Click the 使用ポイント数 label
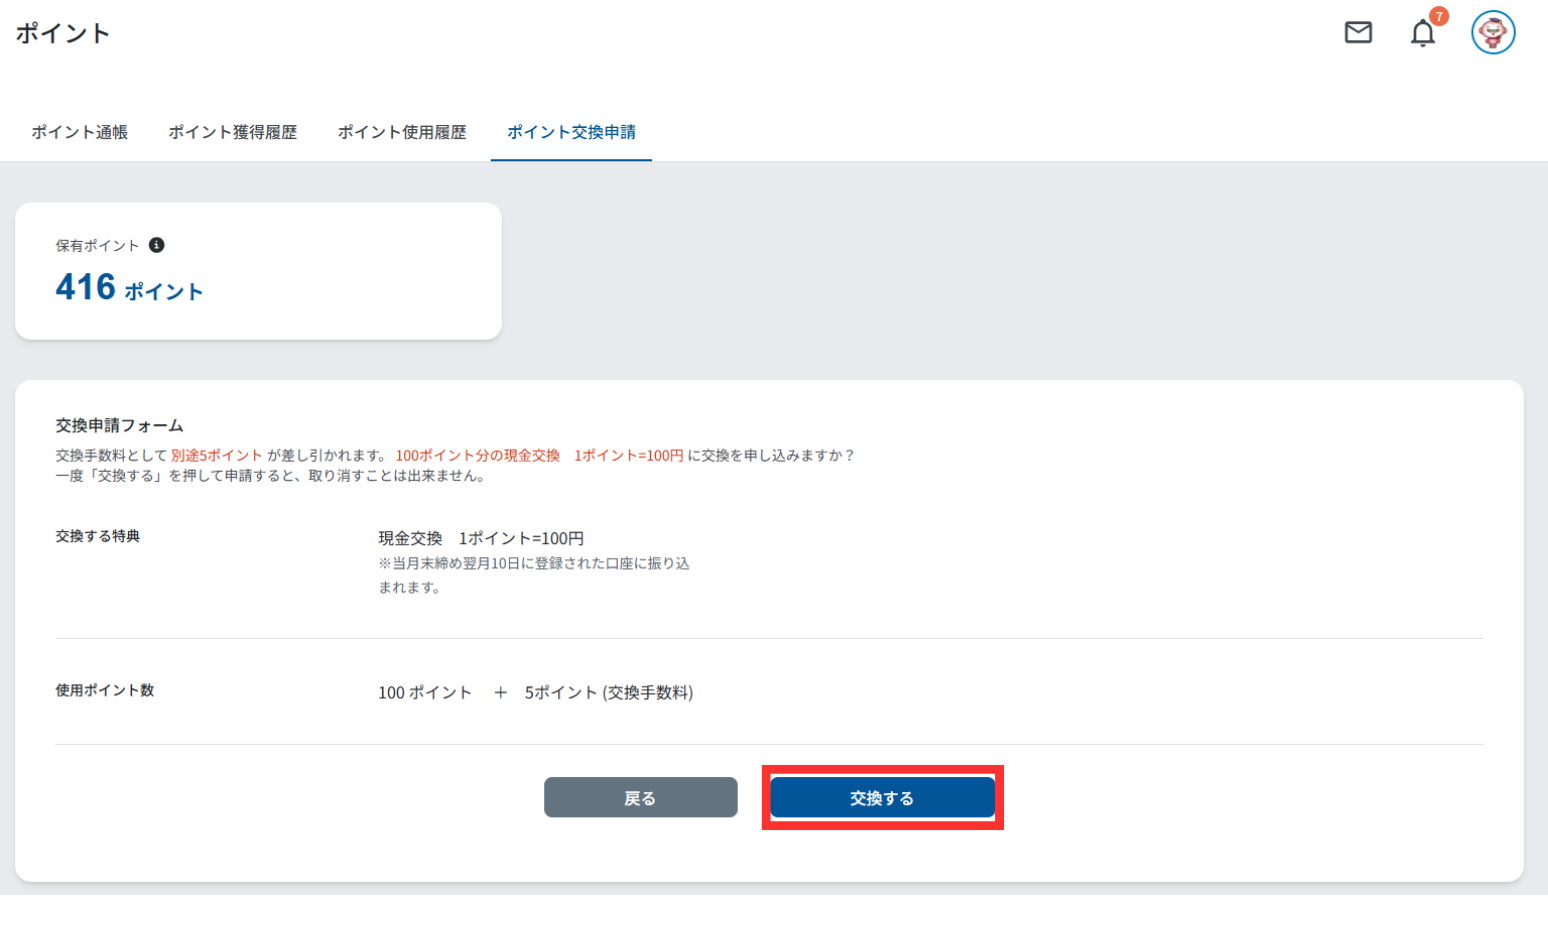 tap(105, 690)
